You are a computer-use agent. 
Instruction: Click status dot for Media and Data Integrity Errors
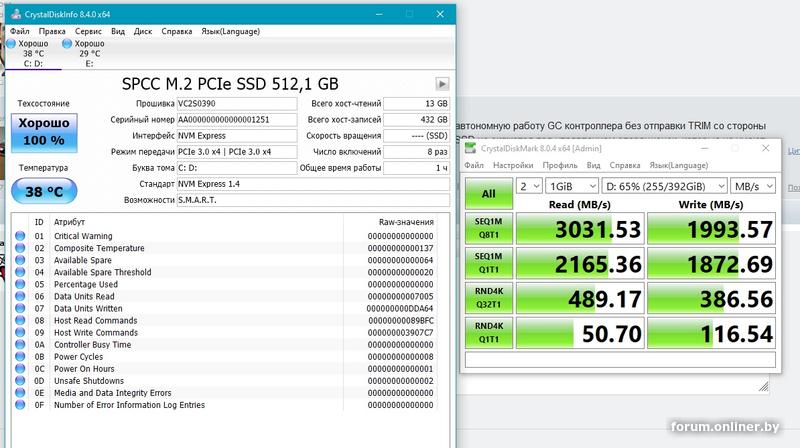(20, 393)
